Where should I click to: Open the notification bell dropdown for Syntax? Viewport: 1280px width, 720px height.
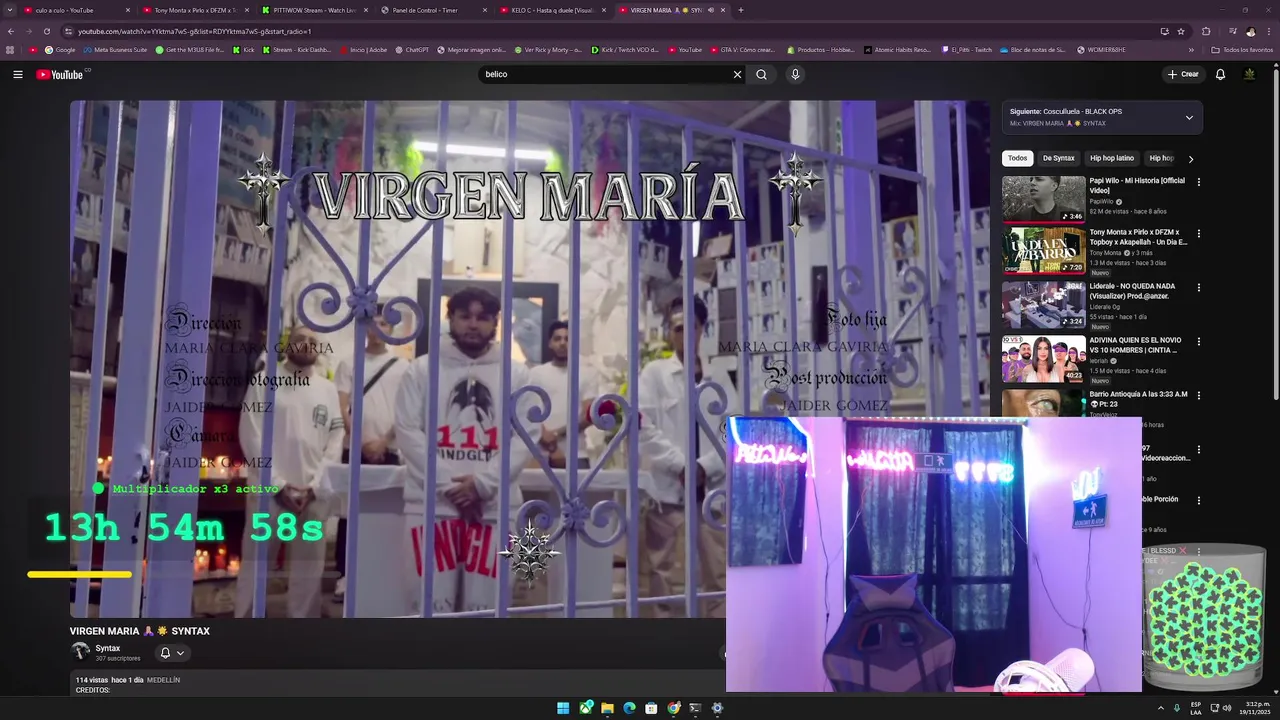tap(172, 653)
